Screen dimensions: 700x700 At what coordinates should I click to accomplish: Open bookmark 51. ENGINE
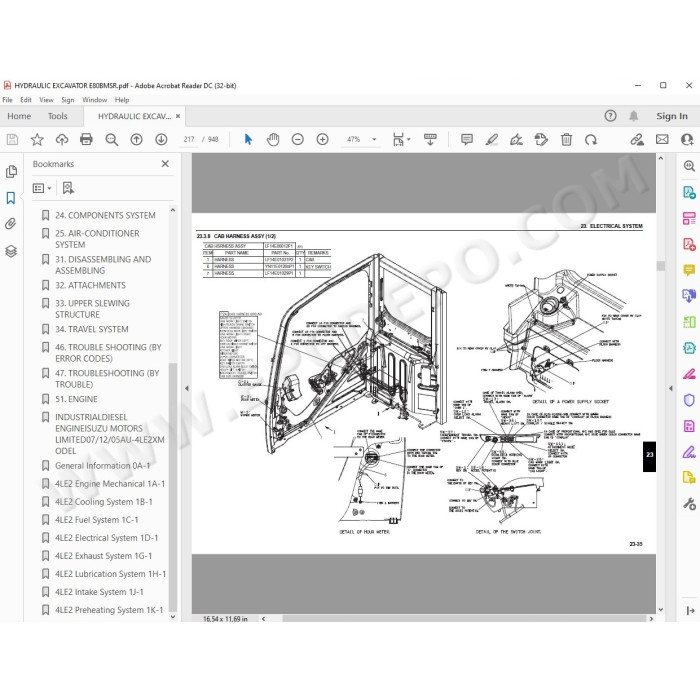76,399
